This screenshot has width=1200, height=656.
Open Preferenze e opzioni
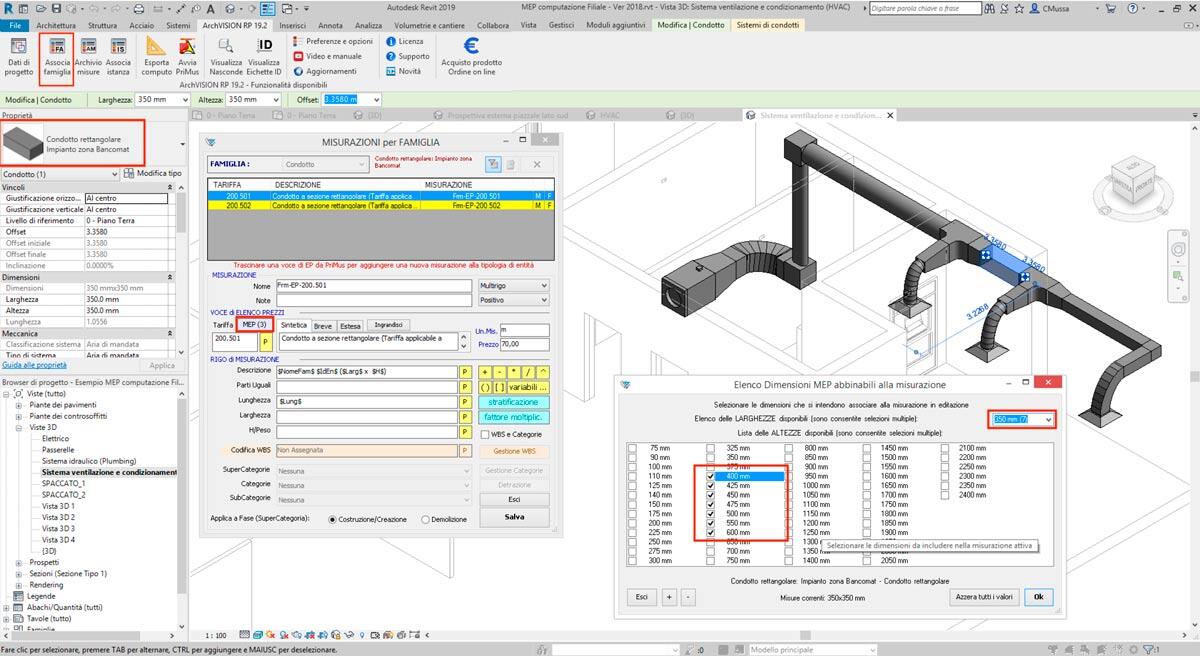click(x=333, y=42)
